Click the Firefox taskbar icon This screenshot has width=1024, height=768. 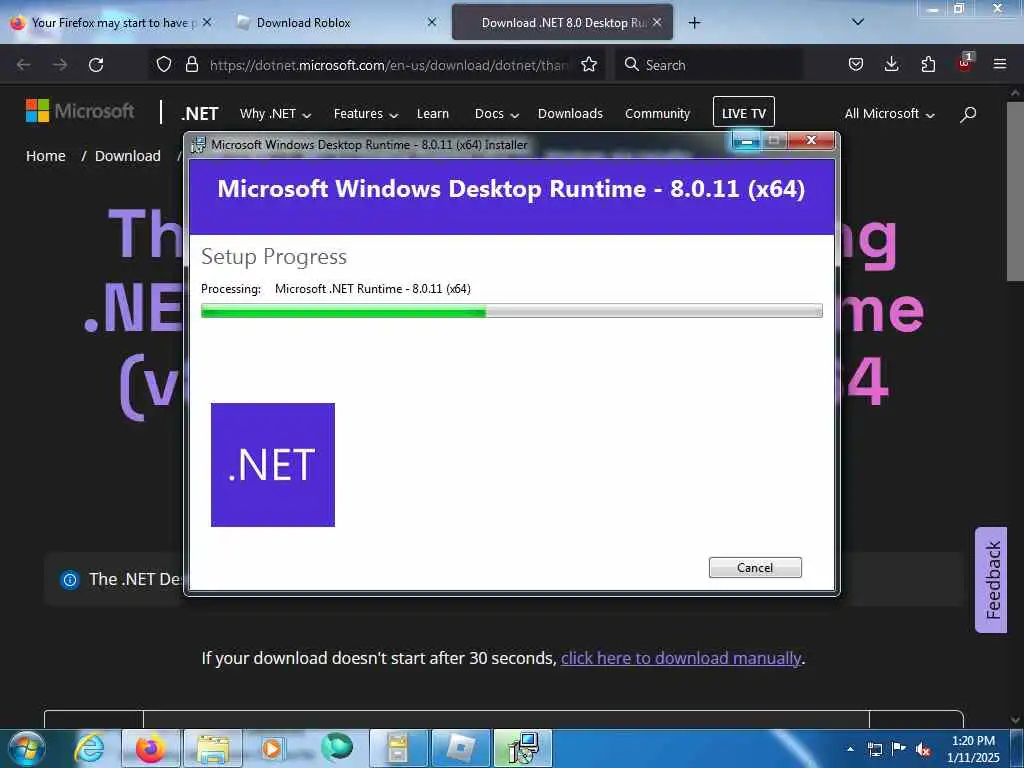pos(150,748)
